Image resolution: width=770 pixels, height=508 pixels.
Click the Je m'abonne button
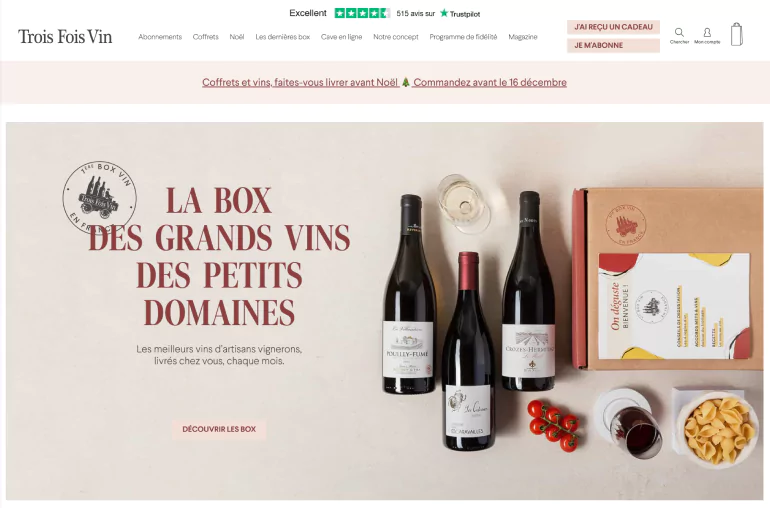[613, 45]
